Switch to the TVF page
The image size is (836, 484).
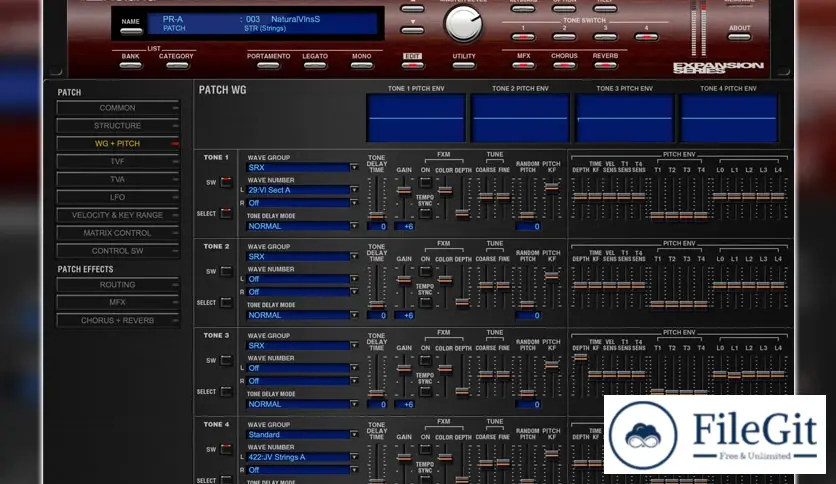[118, 162]
